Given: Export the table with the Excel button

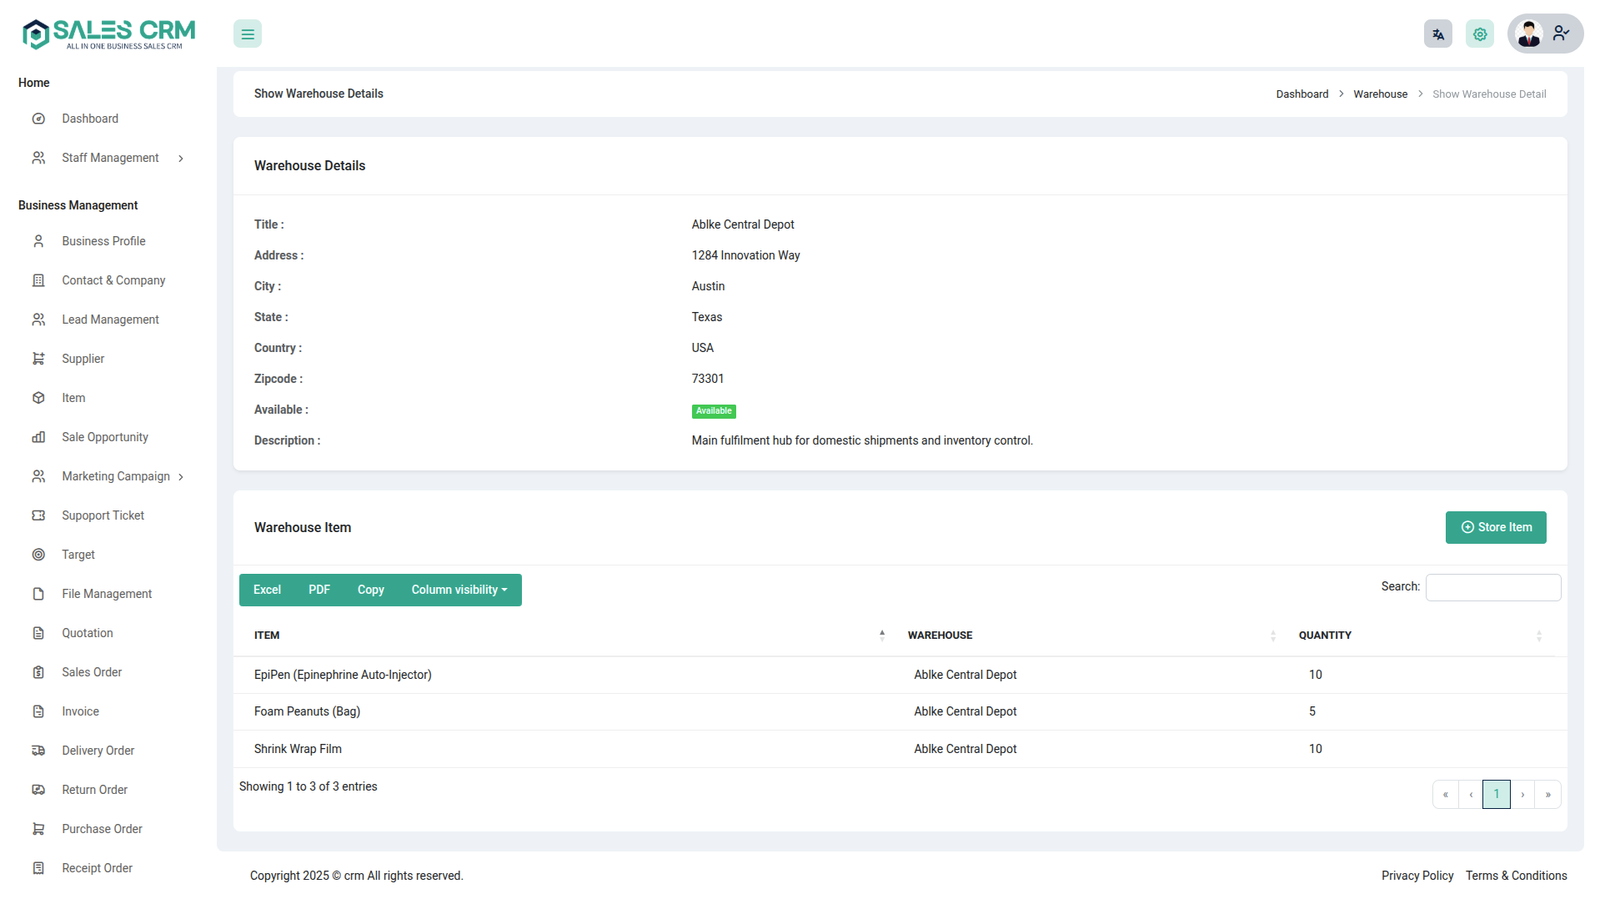Looking at the screenshot, I should (267, 590).
